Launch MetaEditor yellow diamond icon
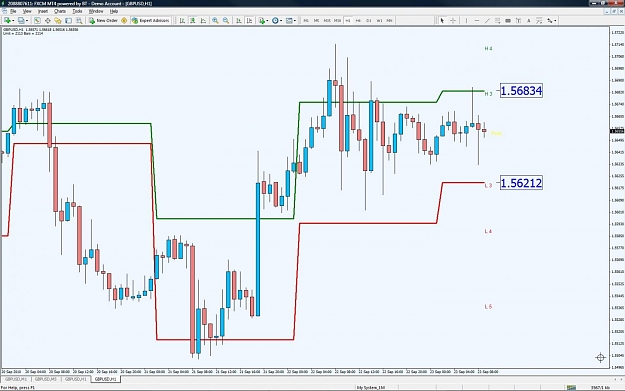Screen dimensions: 625x391 pyautogui.click(x=124, y=20)
